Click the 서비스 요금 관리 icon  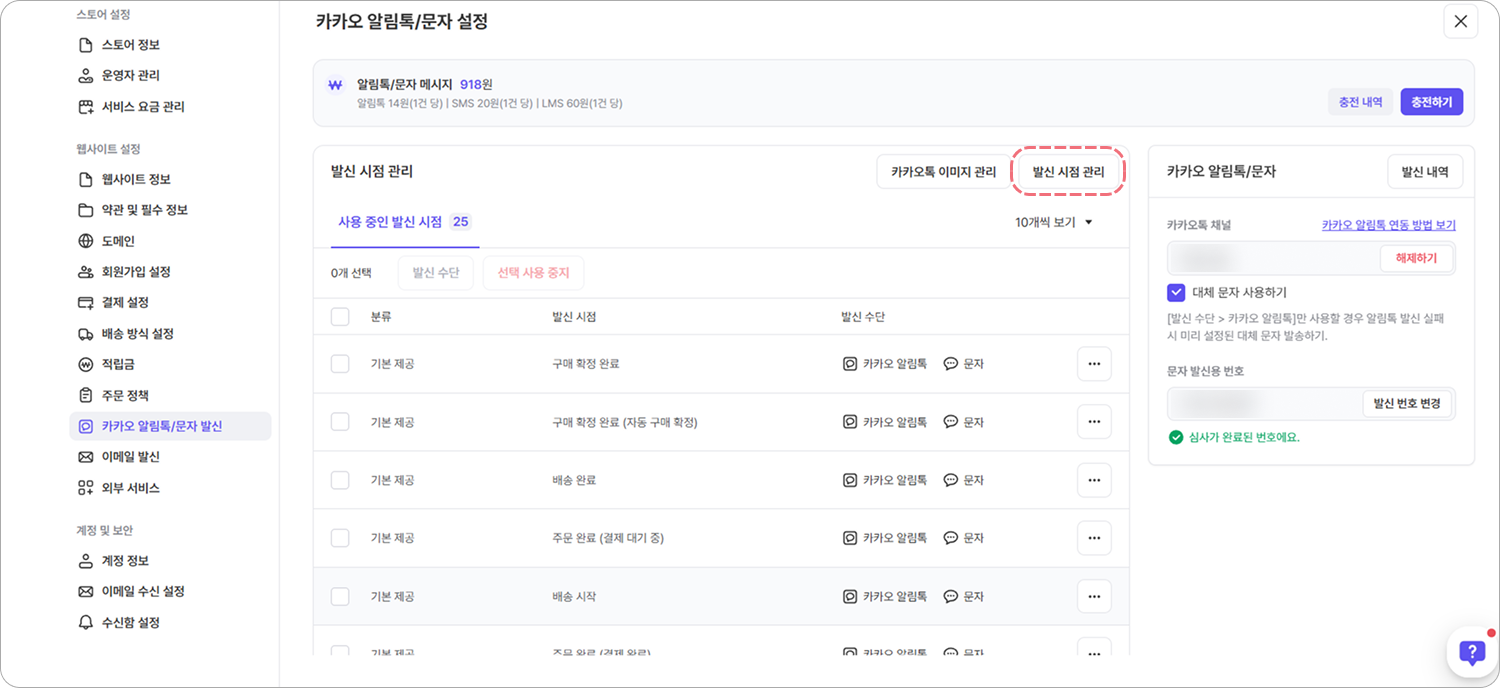[x=85, y=107]
